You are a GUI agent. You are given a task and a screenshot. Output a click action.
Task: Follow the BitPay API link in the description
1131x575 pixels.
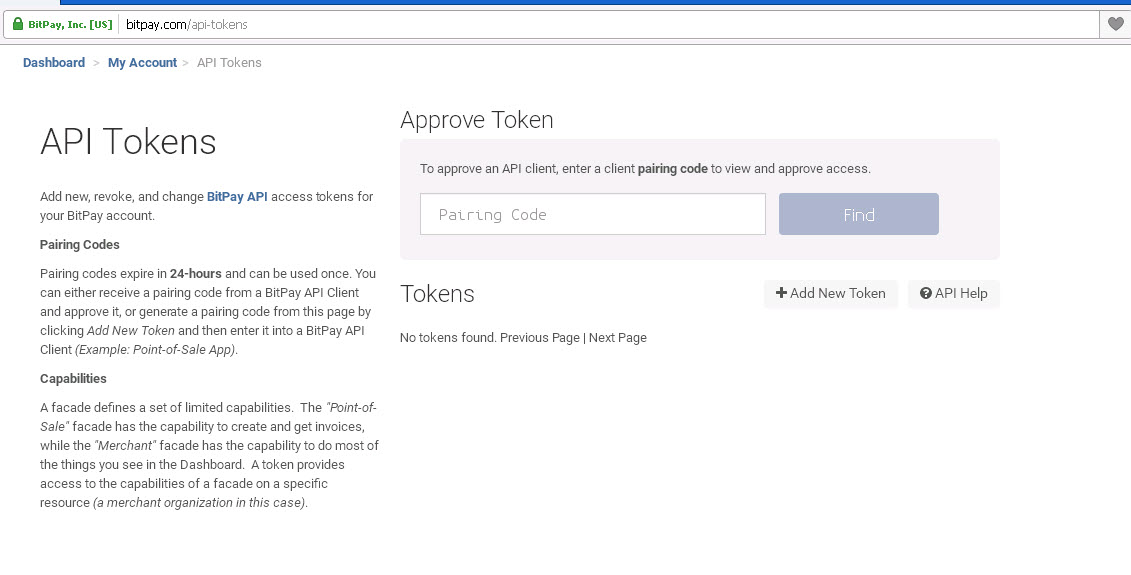tap(237, 196)
